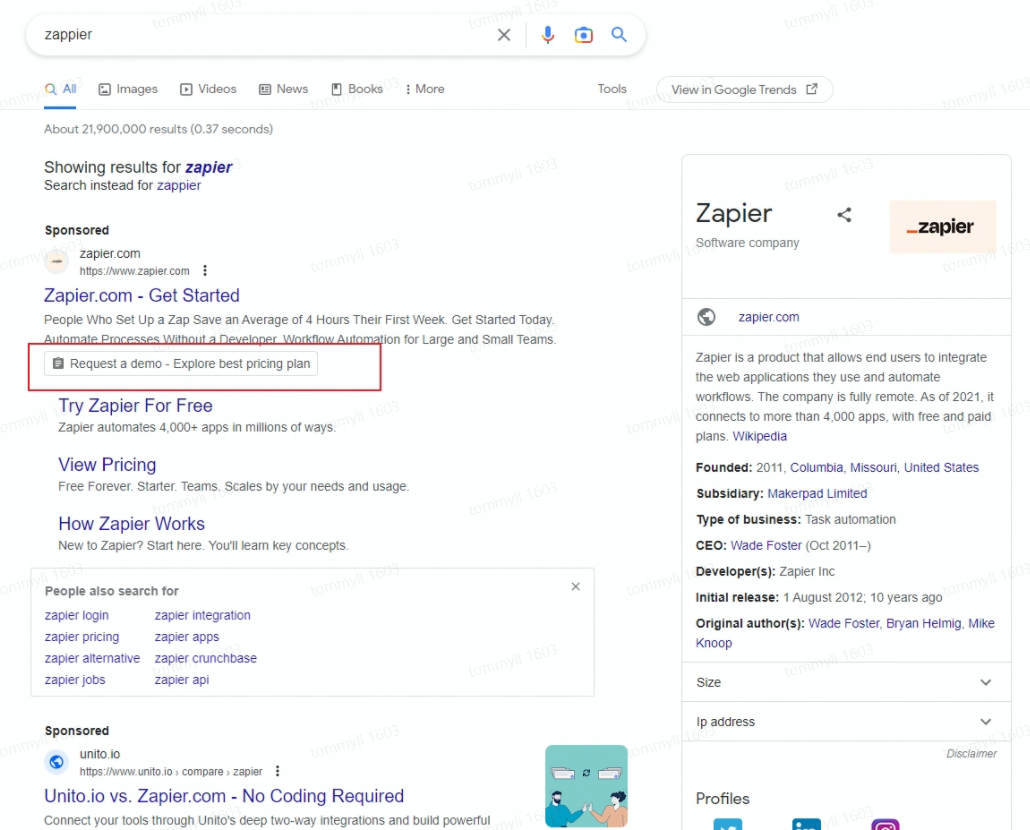
Task: Open the Wikipedia source link
Action: [x=759, y=437]
